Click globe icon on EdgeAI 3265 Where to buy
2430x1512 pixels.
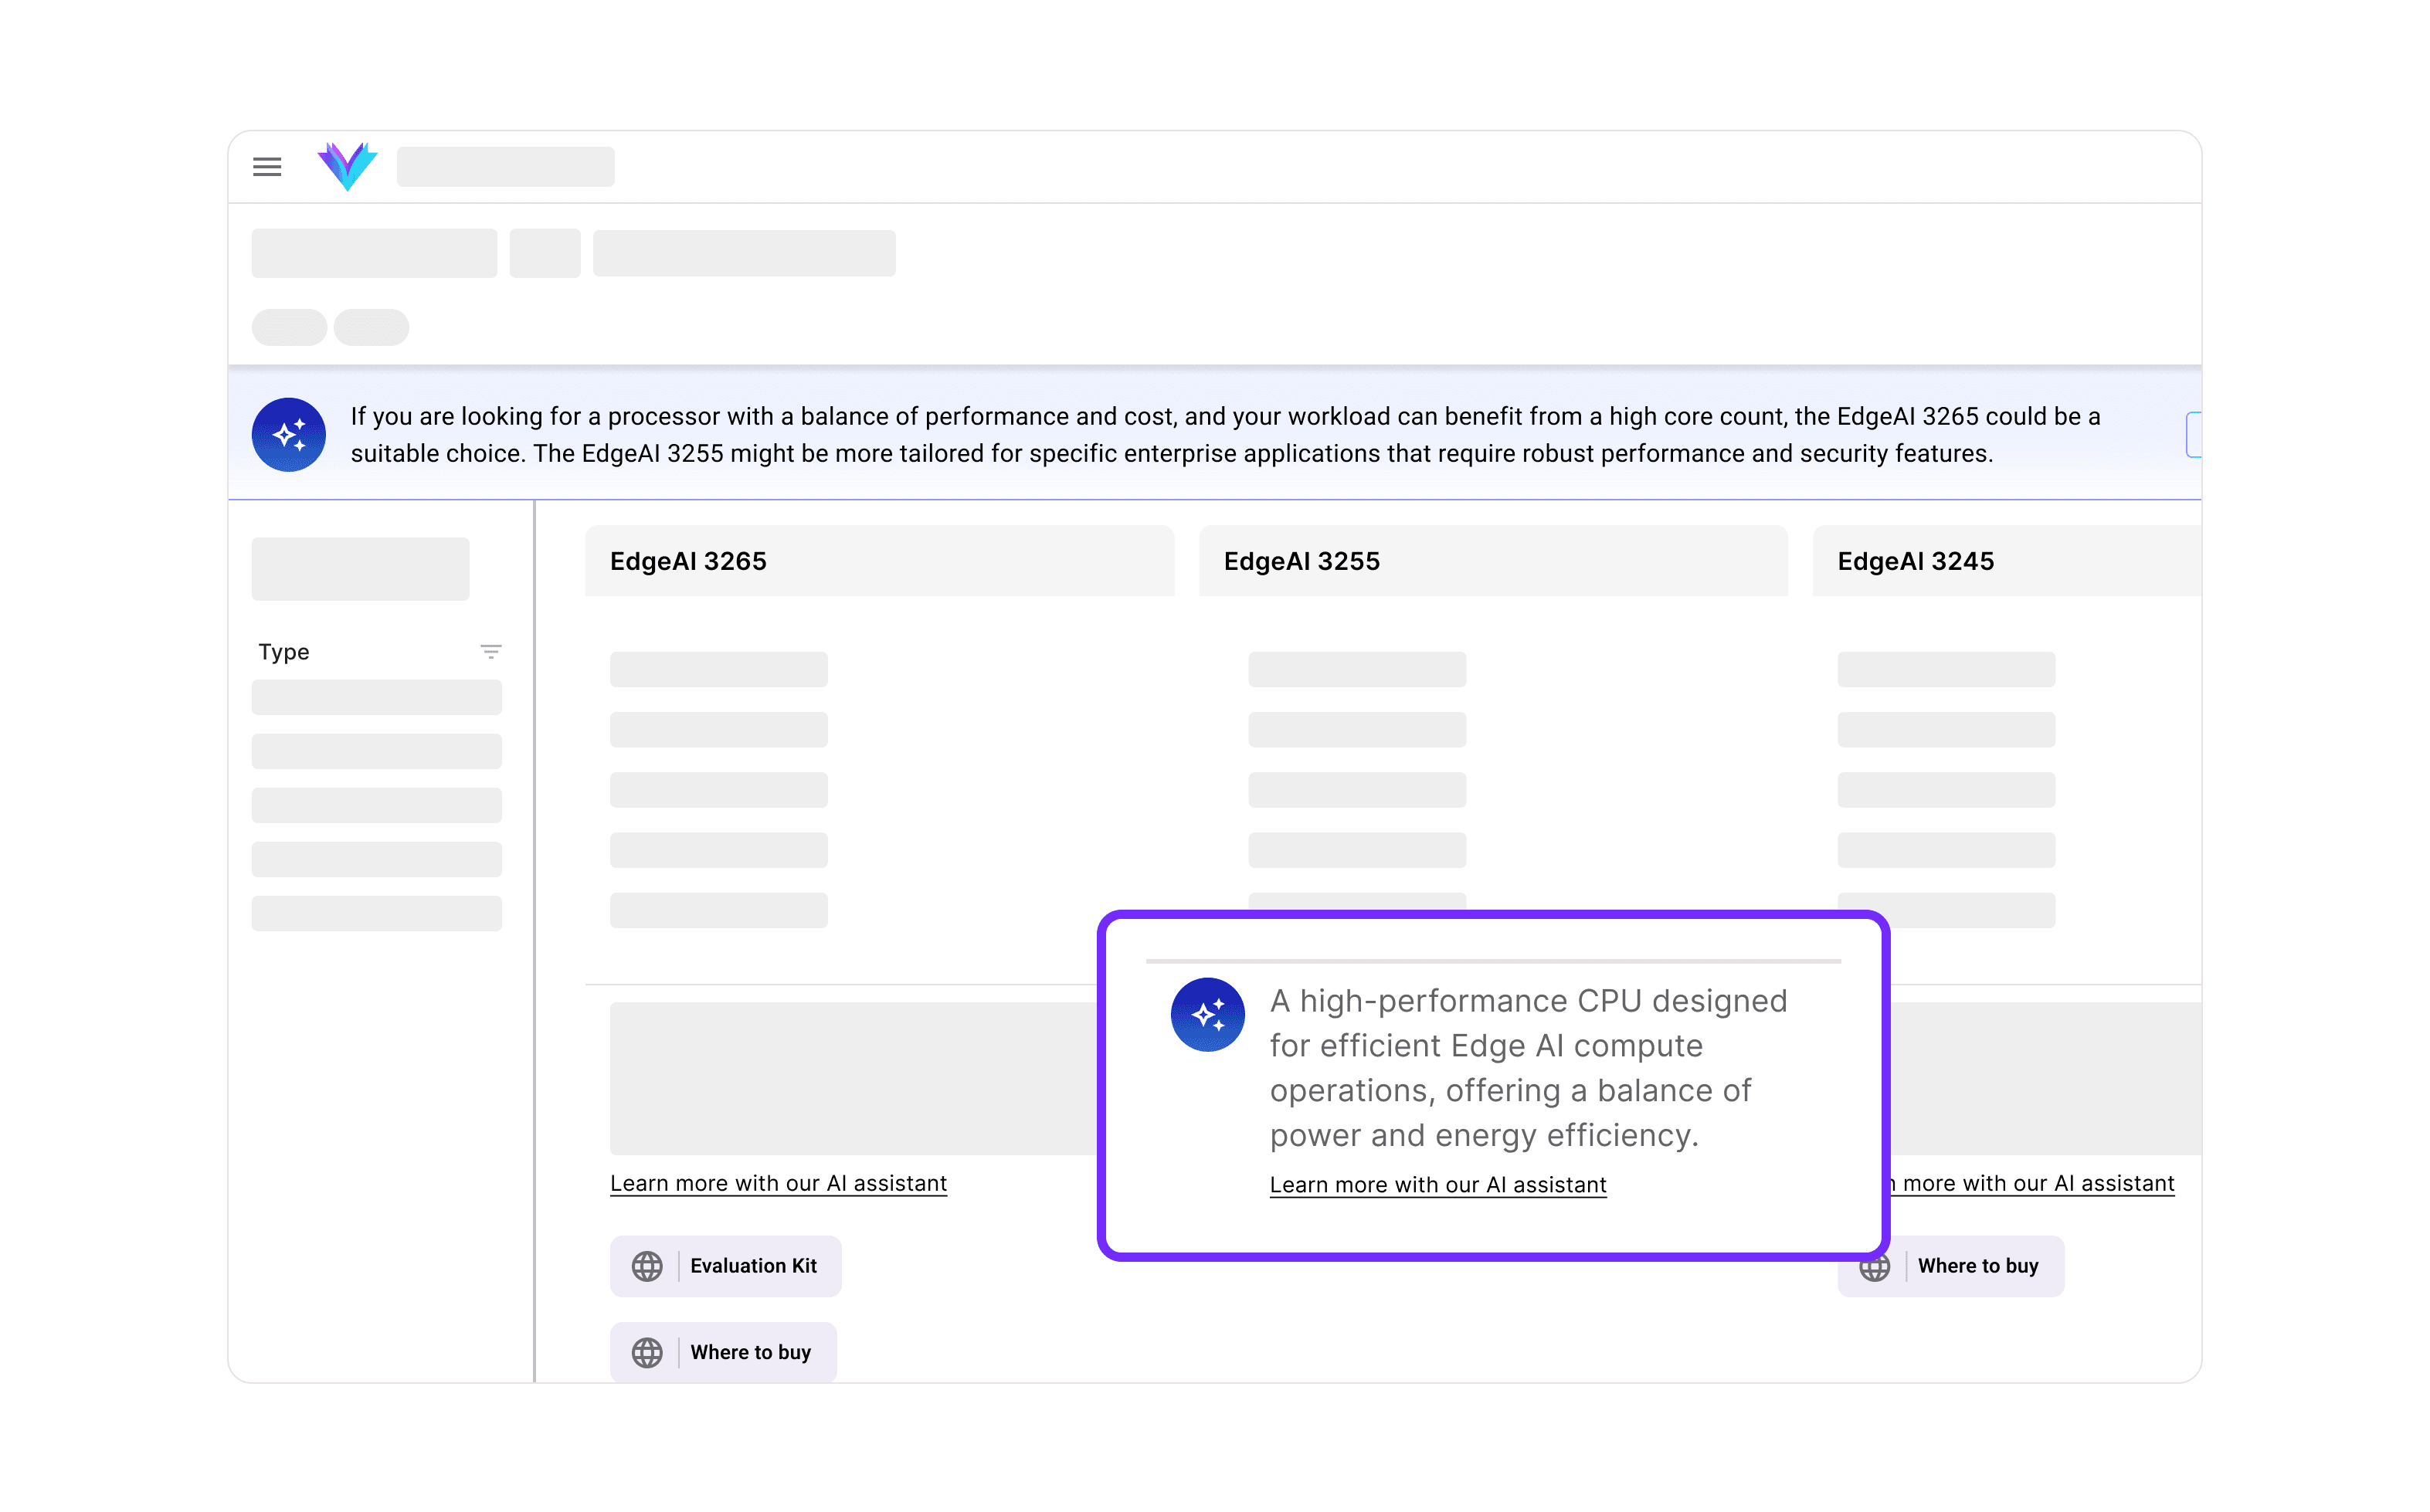[647, 1352]
